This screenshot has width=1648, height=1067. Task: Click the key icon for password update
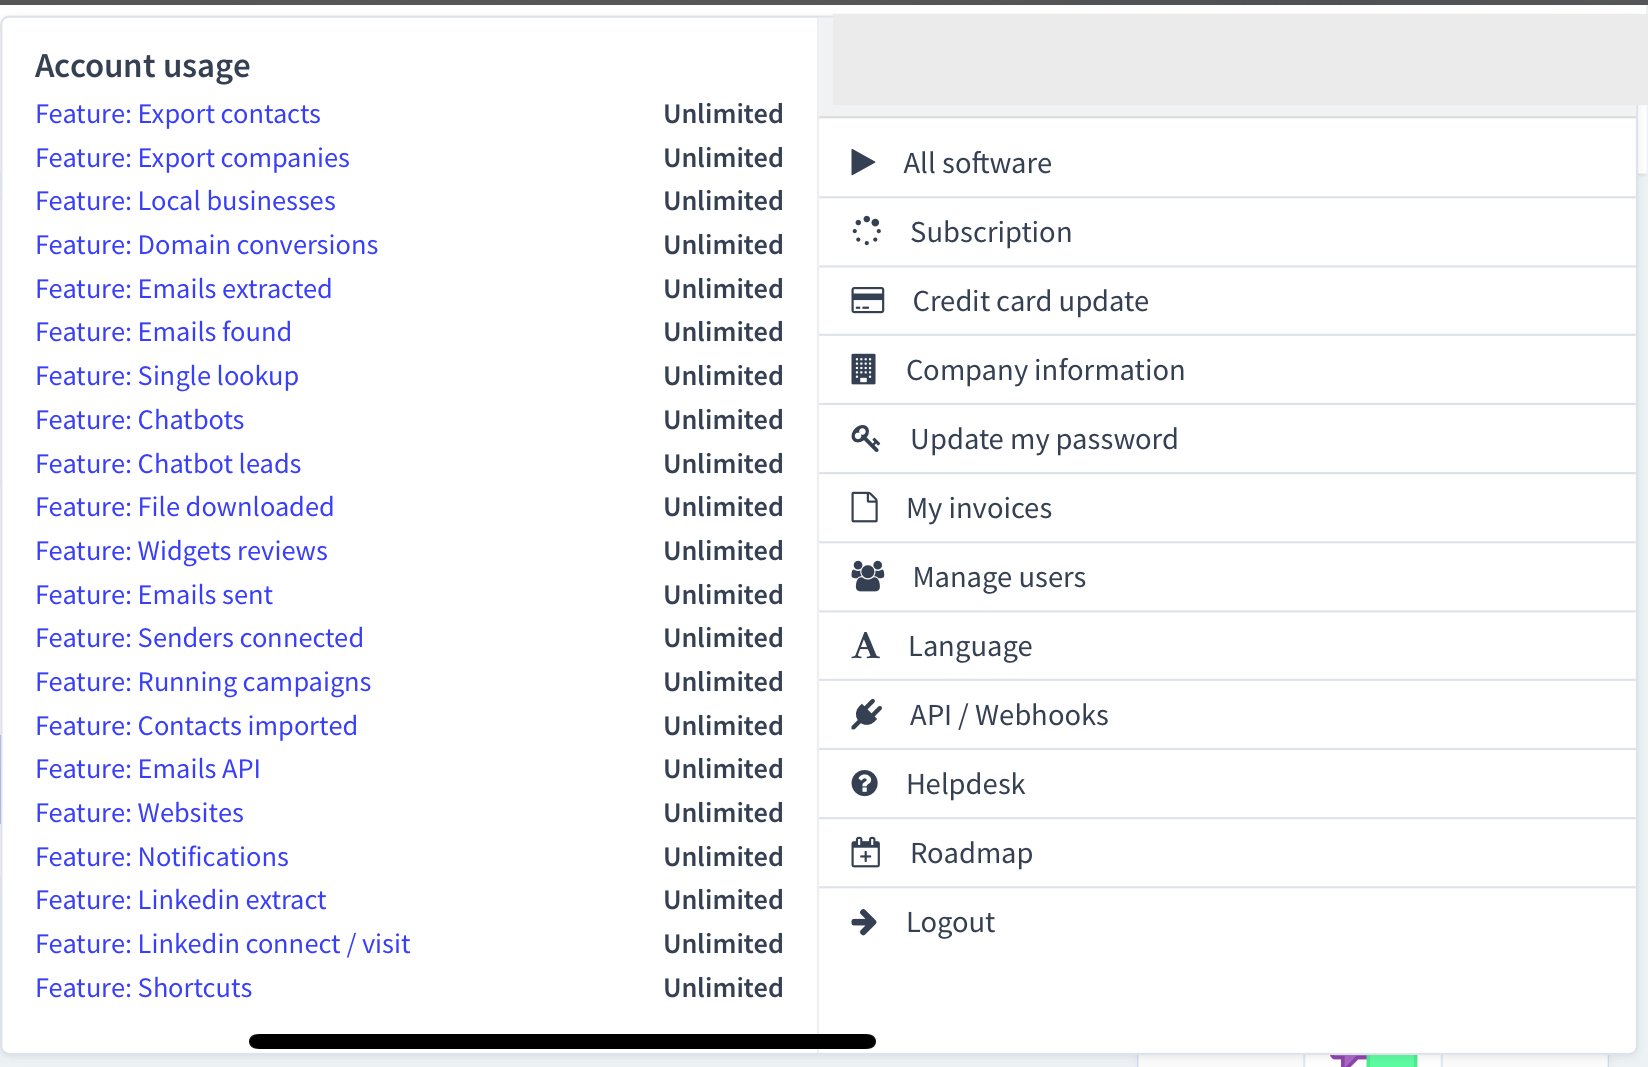click(865, 438)
